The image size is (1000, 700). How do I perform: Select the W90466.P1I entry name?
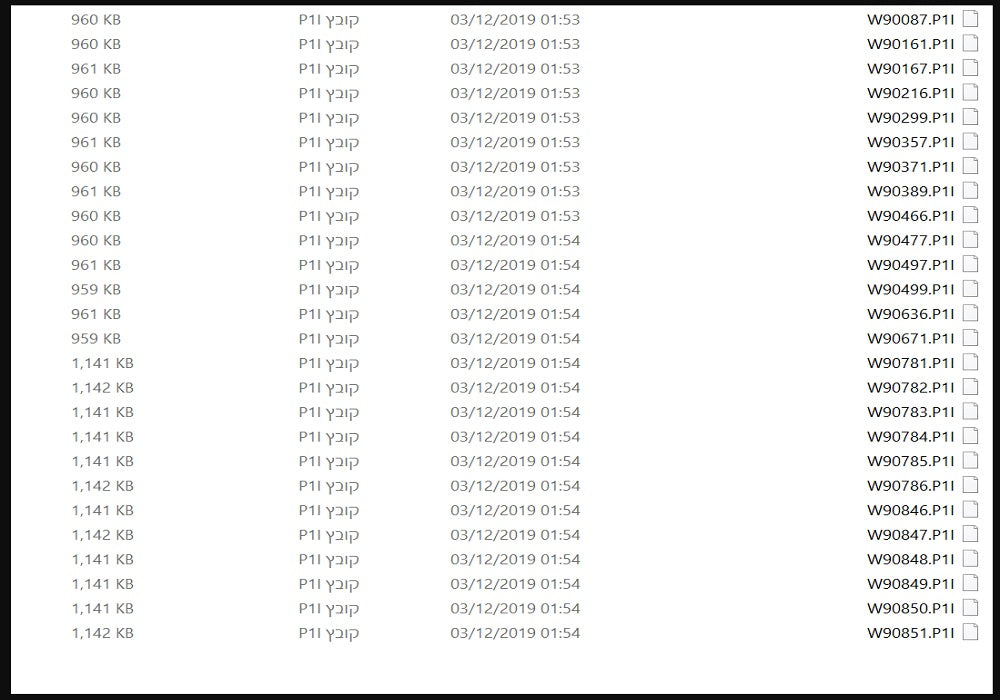911,215
